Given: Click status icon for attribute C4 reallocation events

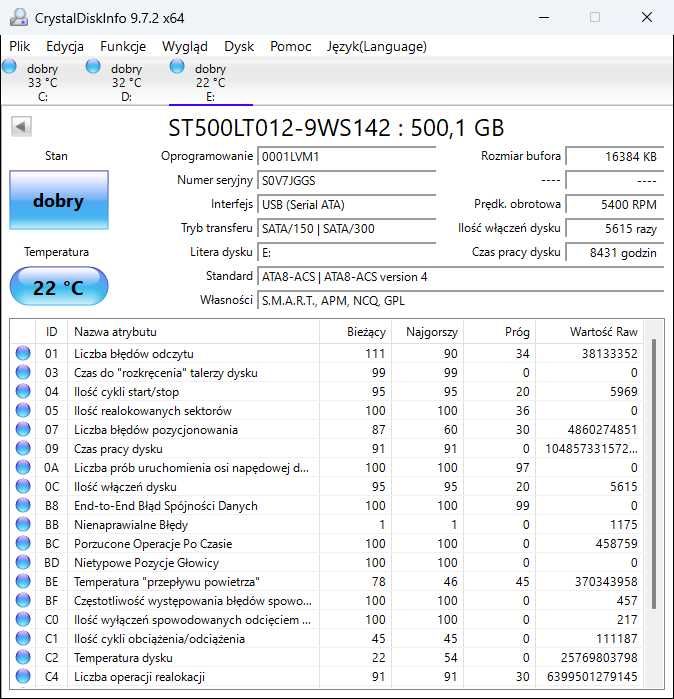Looking at the screenshot, I should click(23, 676).
